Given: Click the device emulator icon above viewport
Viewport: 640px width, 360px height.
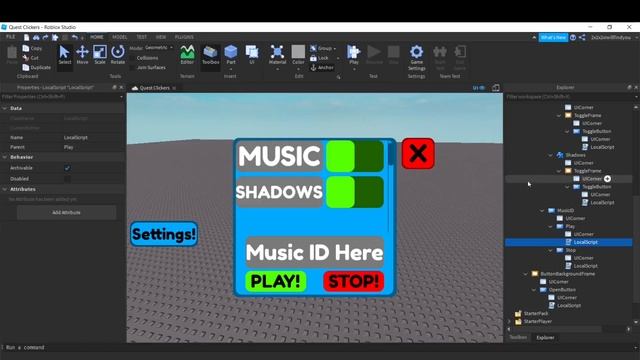Looking at the screenshot, I should click(x=496, y=88).
